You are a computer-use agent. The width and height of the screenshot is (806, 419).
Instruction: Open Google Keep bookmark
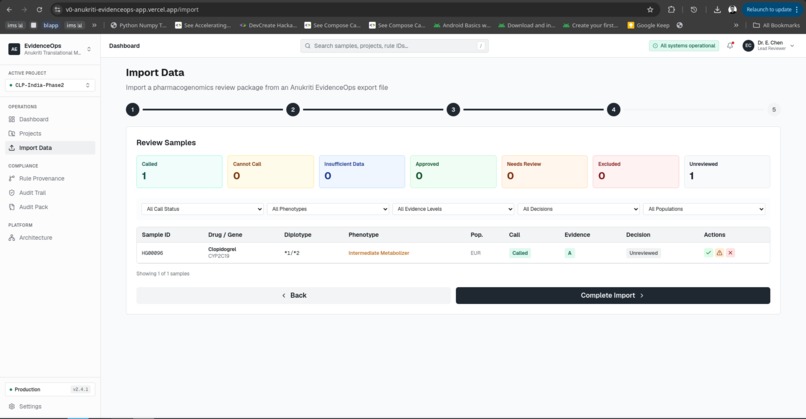point(648,25)
